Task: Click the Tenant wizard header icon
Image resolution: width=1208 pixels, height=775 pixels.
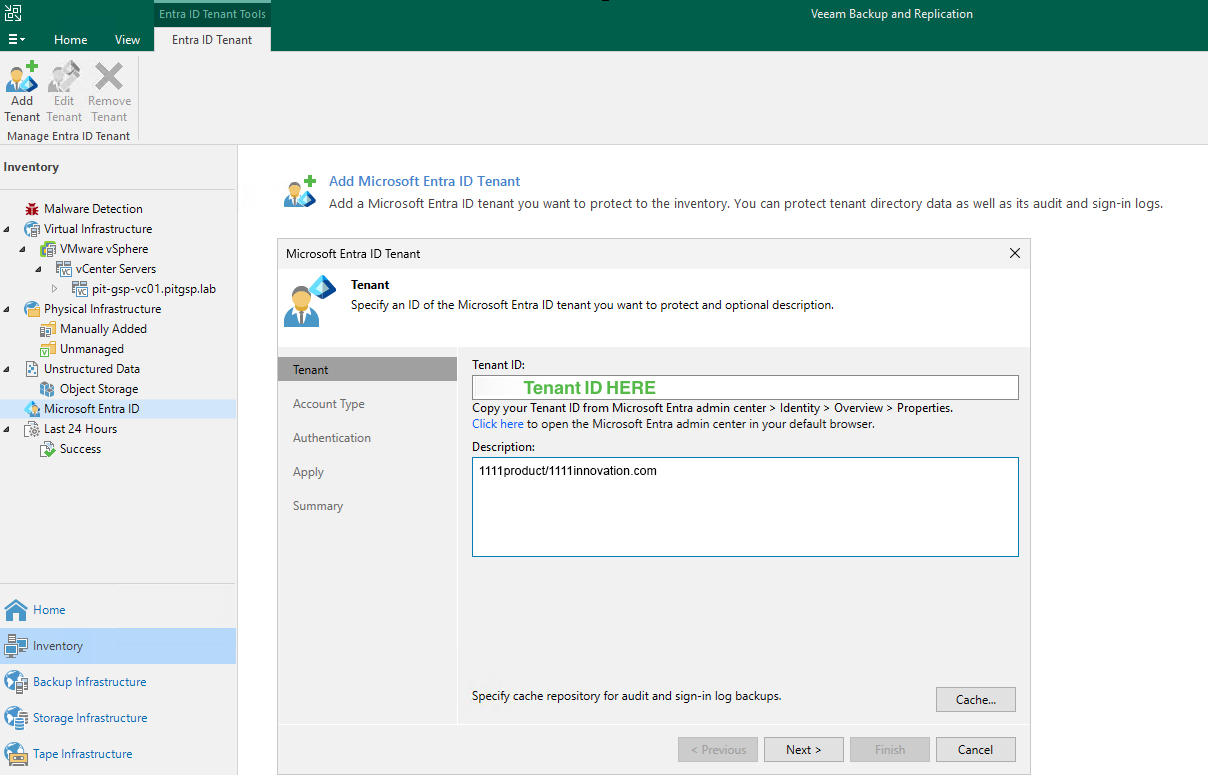Action: click(311, 301)
